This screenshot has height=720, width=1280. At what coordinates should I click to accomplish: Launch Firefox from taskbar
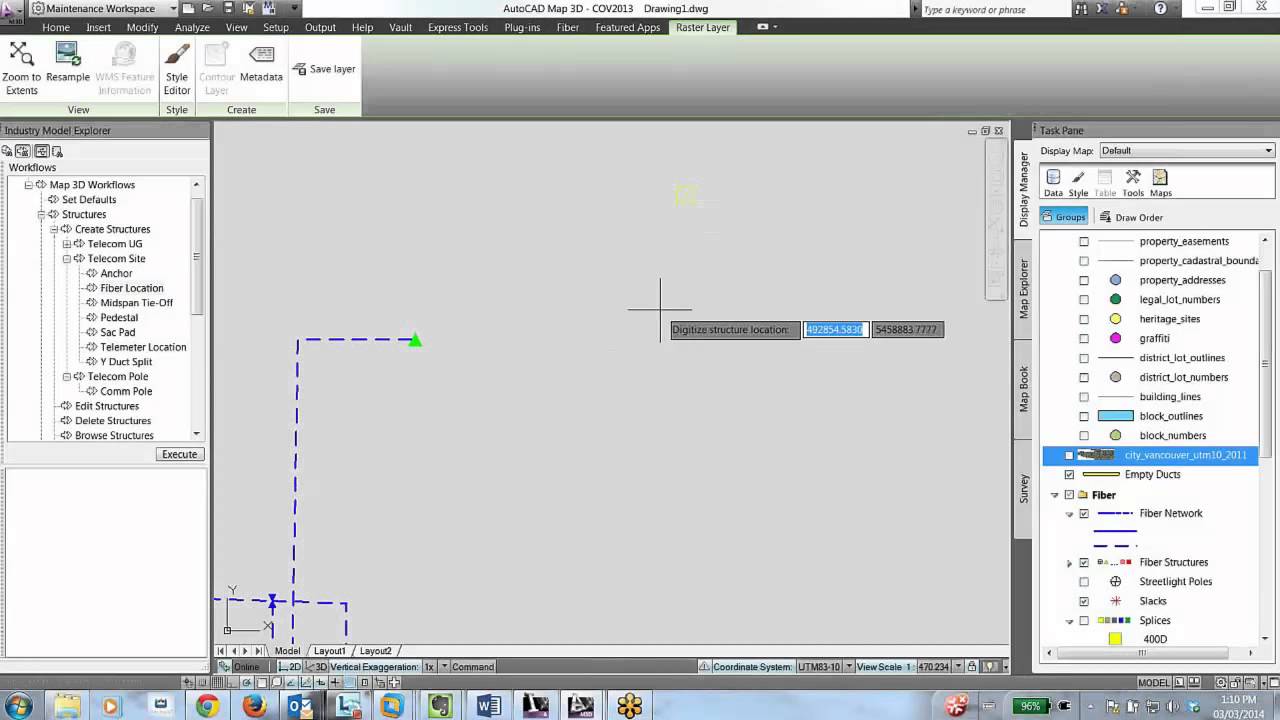[x=254, y=706]
